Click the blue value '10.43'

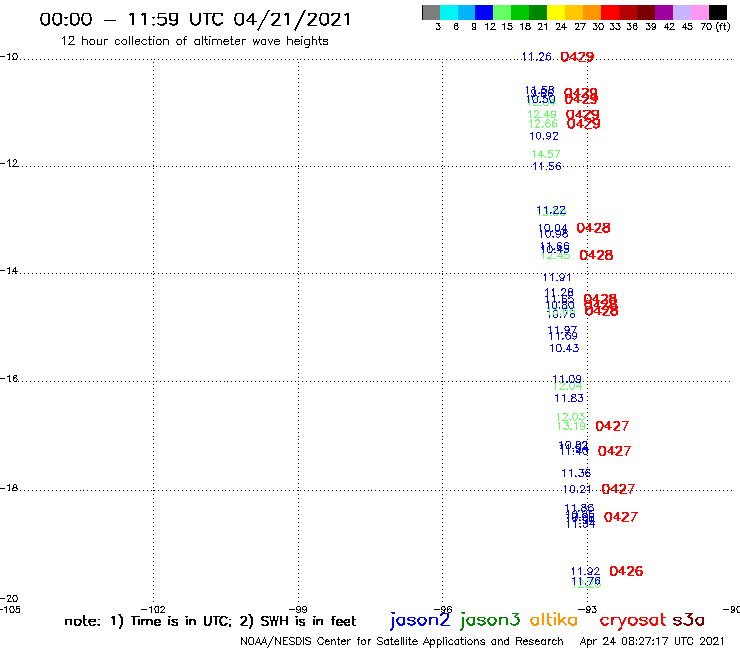point(564,348)
